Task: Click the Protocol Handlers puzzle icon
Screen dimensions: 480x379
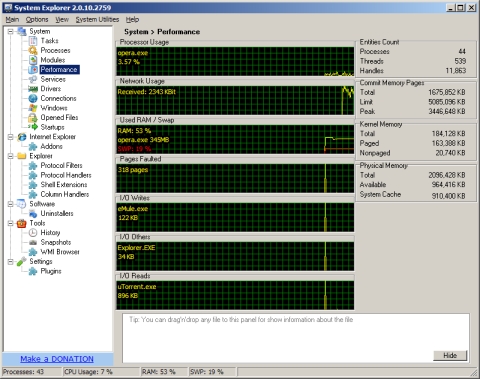Action: point(33,175)
